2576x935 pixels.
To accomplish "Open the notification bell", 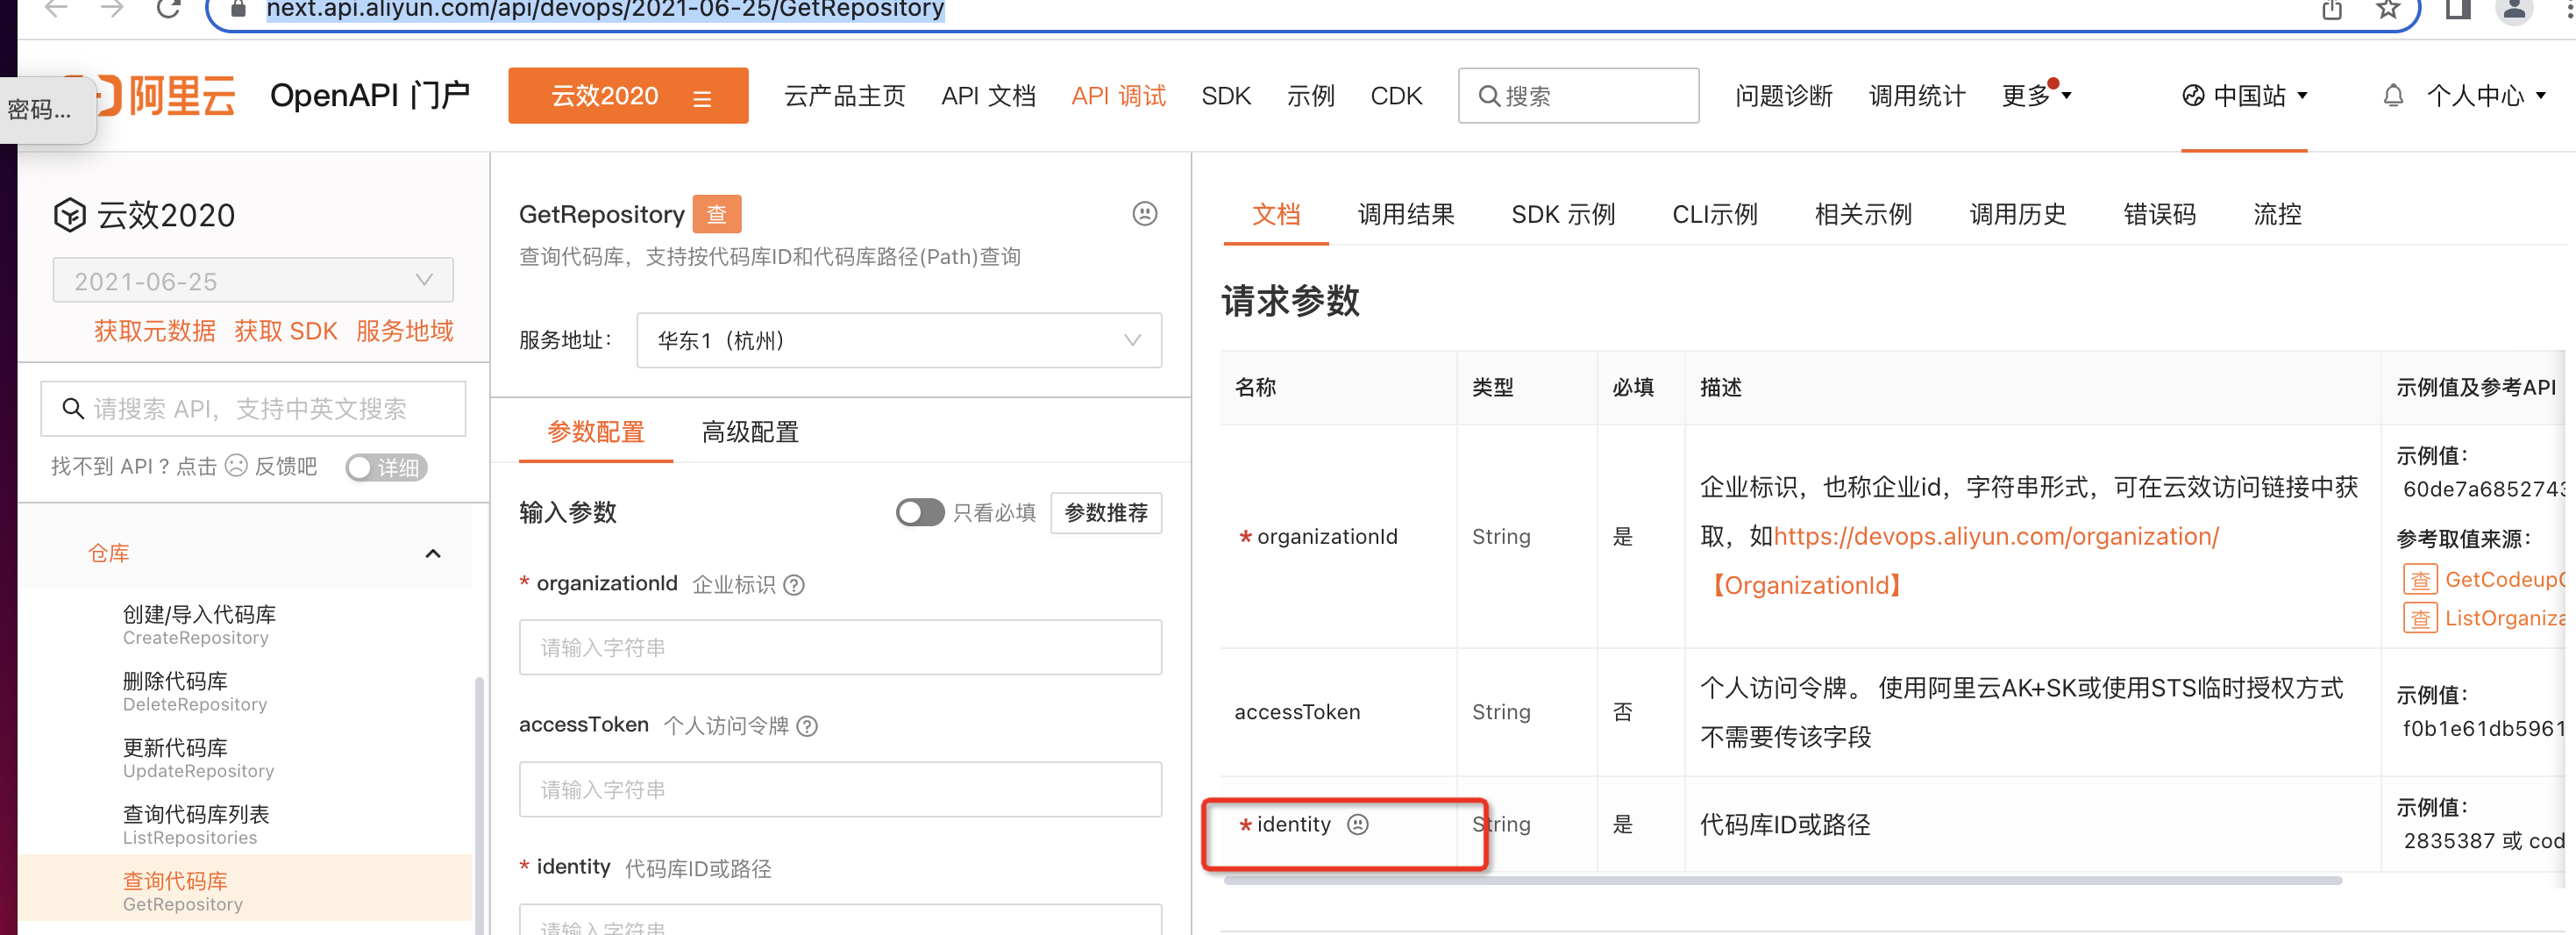I will pos(2393,96).
